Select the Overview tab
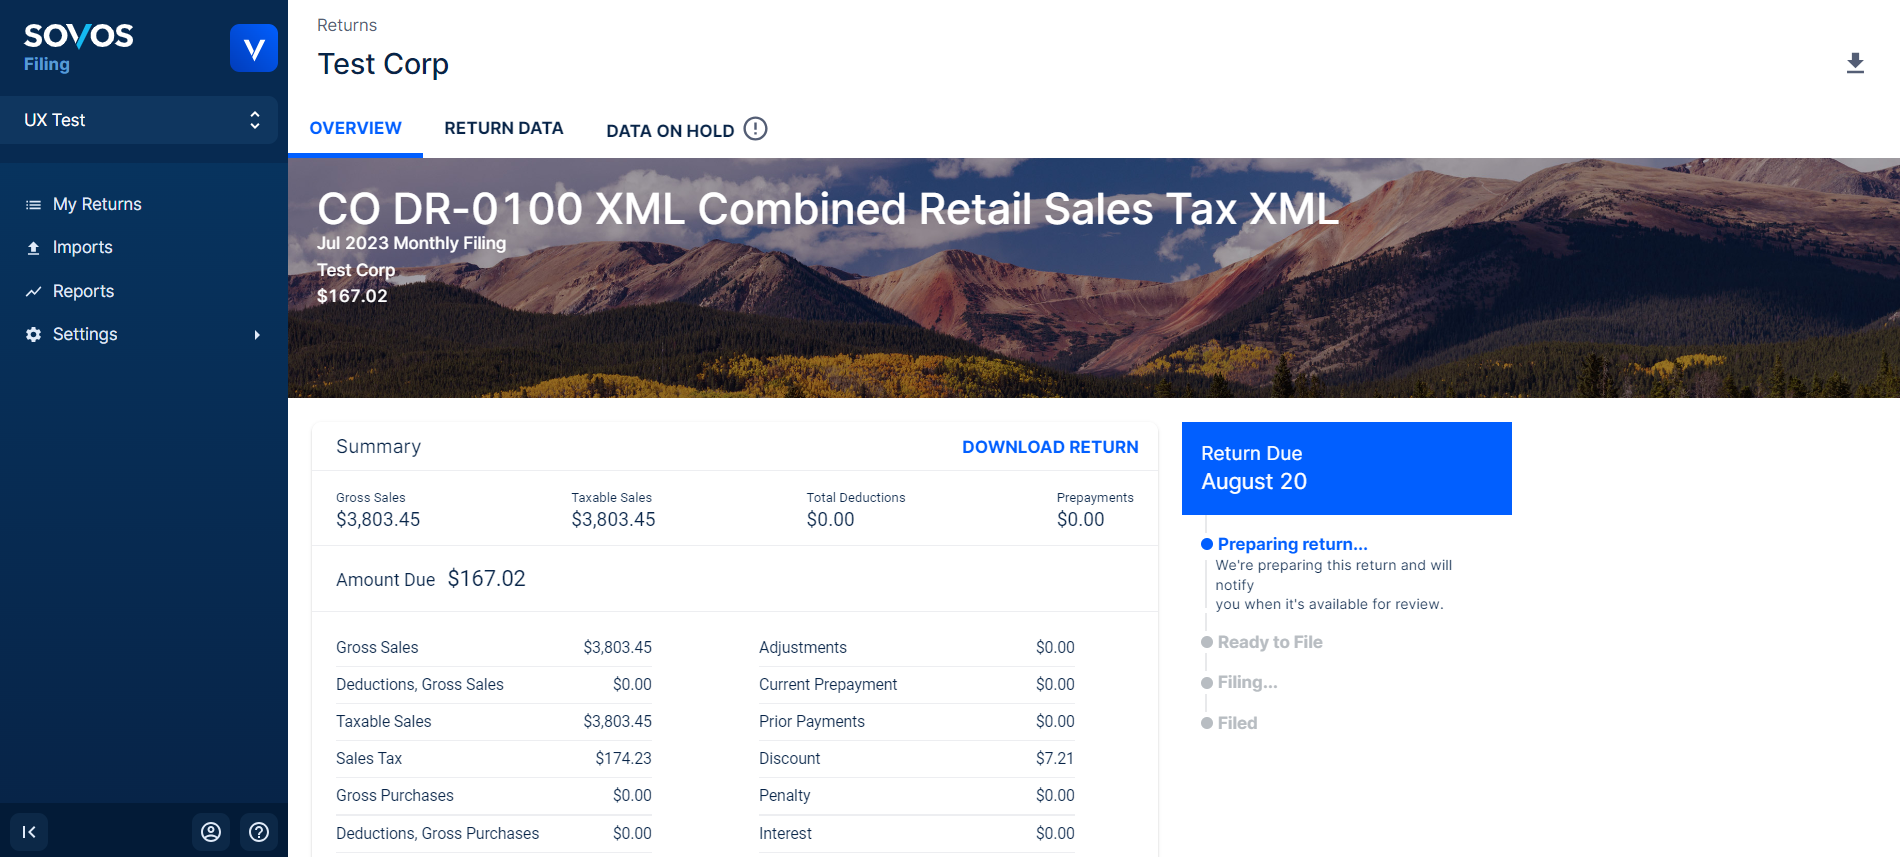 point(355,128)
